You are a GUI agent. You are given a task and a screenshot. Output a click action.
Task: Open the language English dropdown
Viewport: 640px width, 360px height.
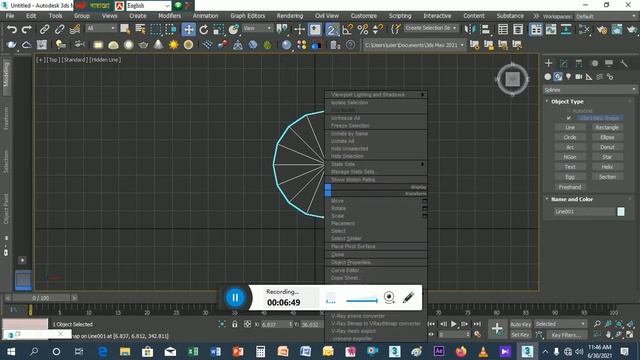148,6
